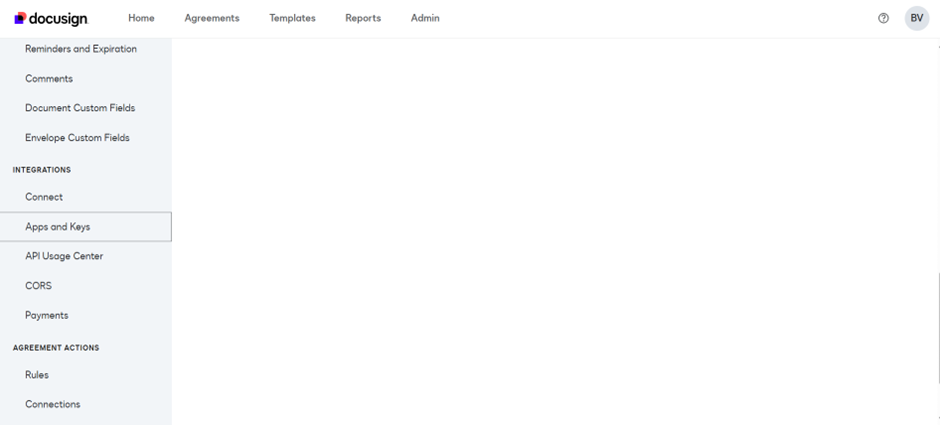The image size is (940, 425).
Task: Open Apps and Keys page
Action: [x=58, y=227]
